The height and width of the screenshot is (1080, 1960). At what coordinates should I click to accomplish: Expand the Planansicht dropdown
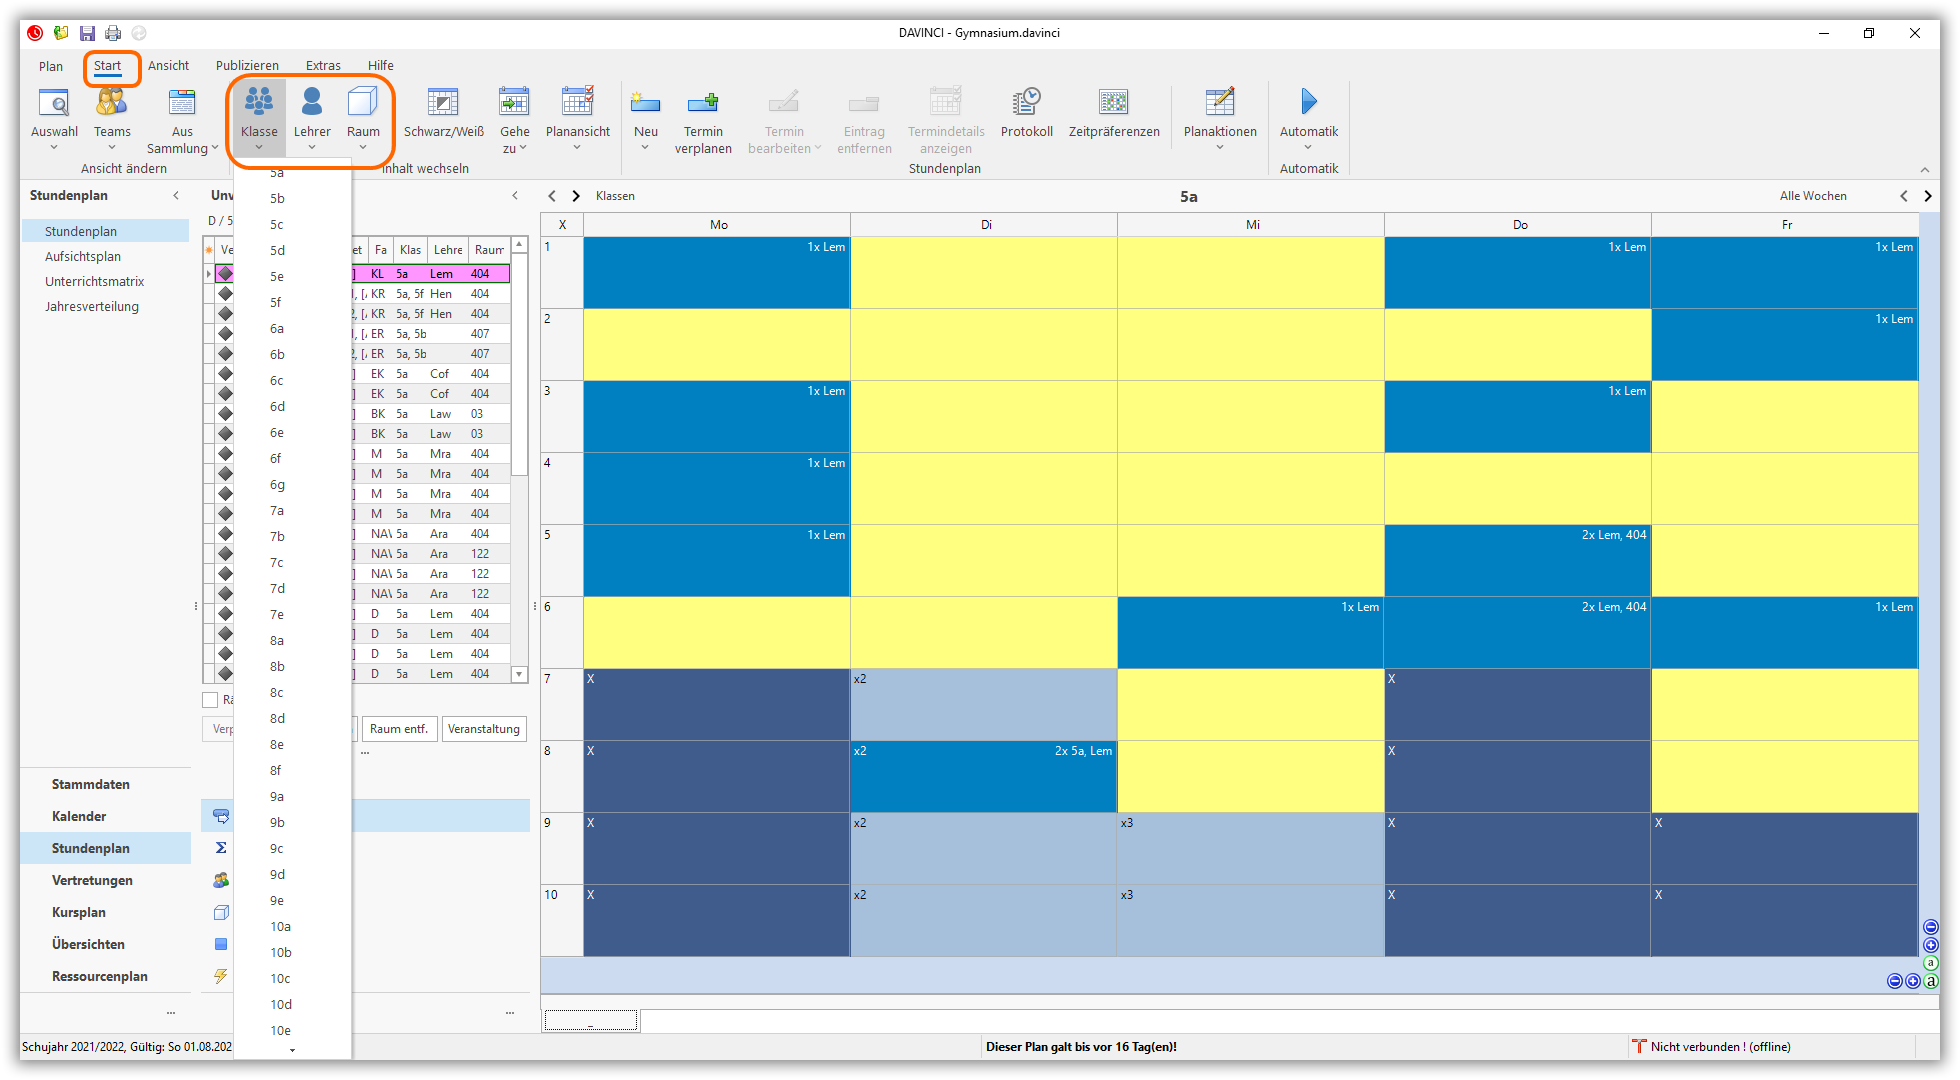pos(577,148)
